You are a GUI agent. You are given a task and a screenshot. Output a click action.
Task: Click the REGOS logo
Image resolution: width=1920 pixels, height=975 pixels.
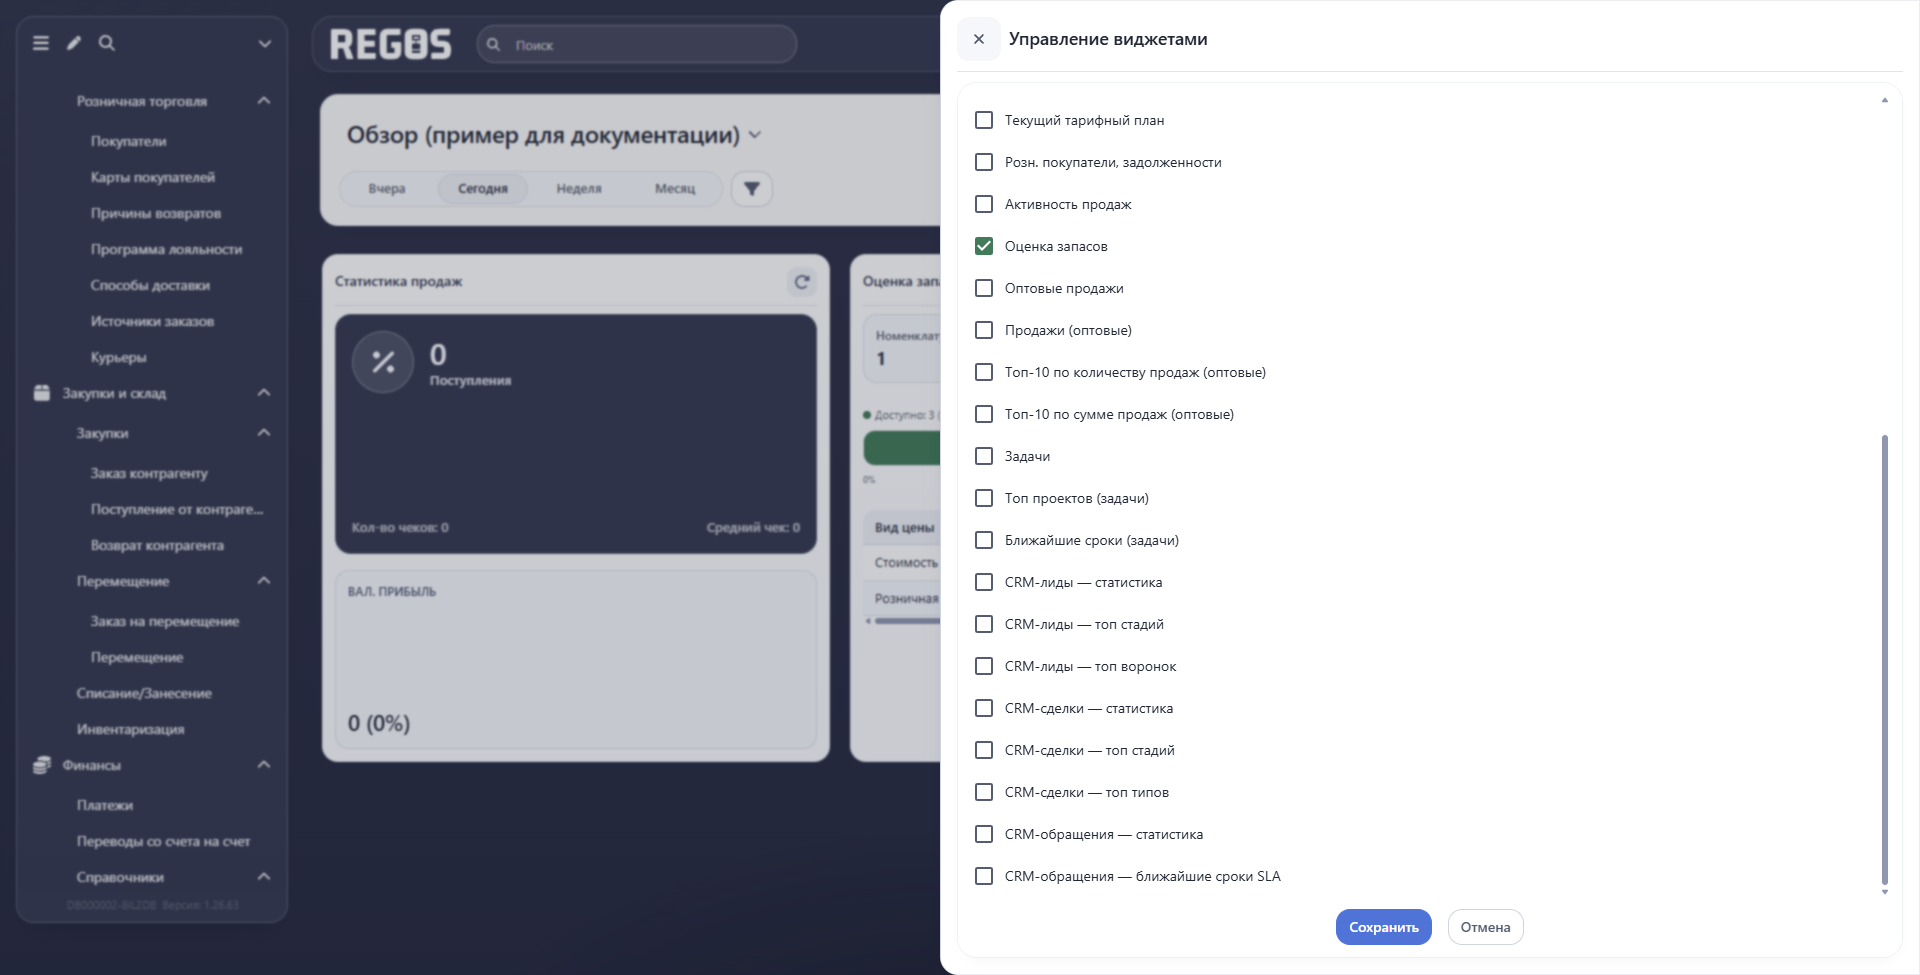(391, 45)
